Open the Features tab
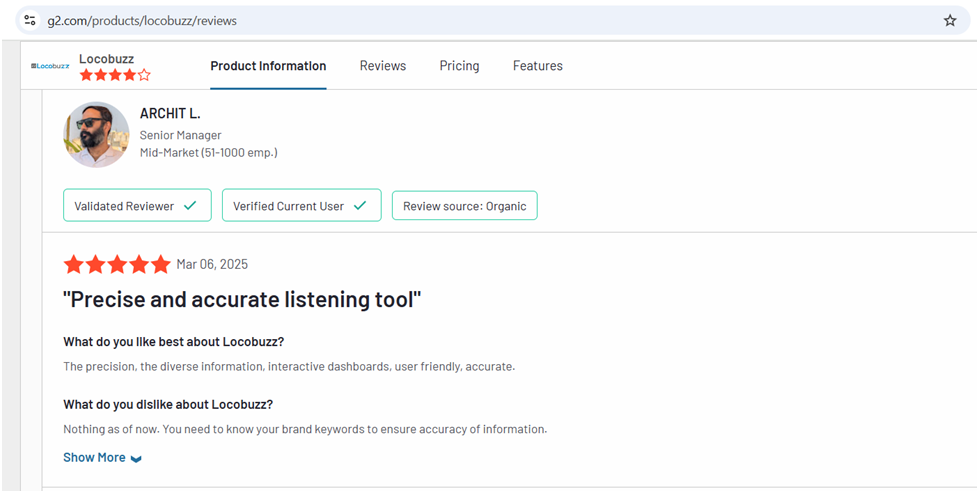The image size is (979, 493). tap(538, 66)
